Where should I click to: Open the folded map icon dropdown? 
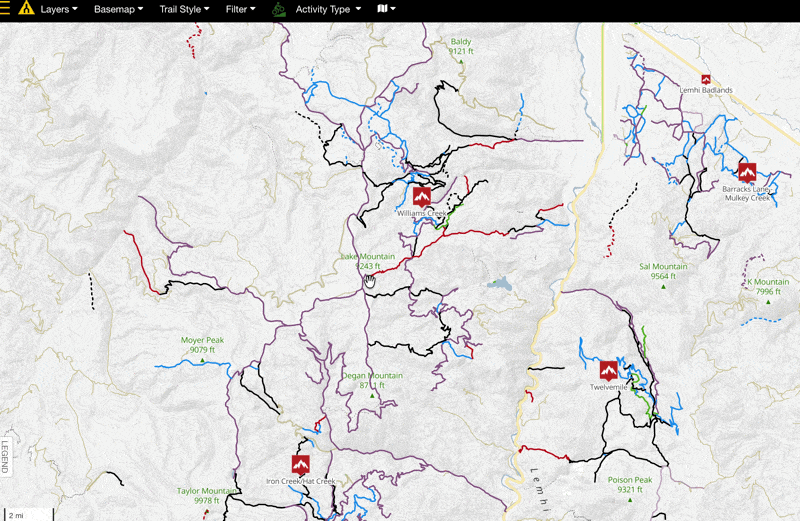click(386, 9)
